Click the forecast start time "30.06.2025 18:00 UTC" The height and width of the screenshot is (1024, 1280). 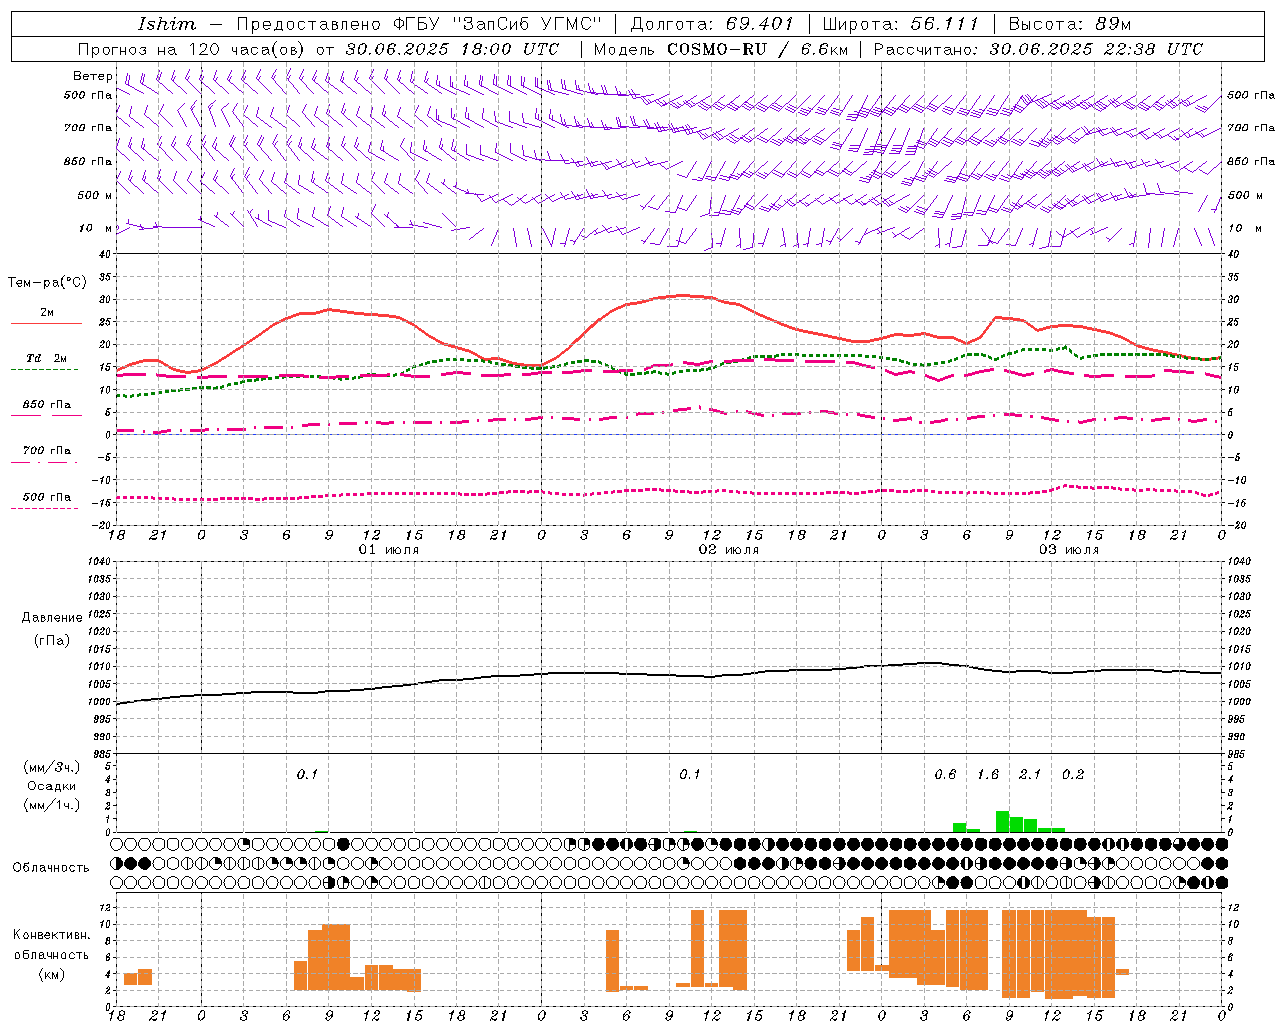[452, 49]
